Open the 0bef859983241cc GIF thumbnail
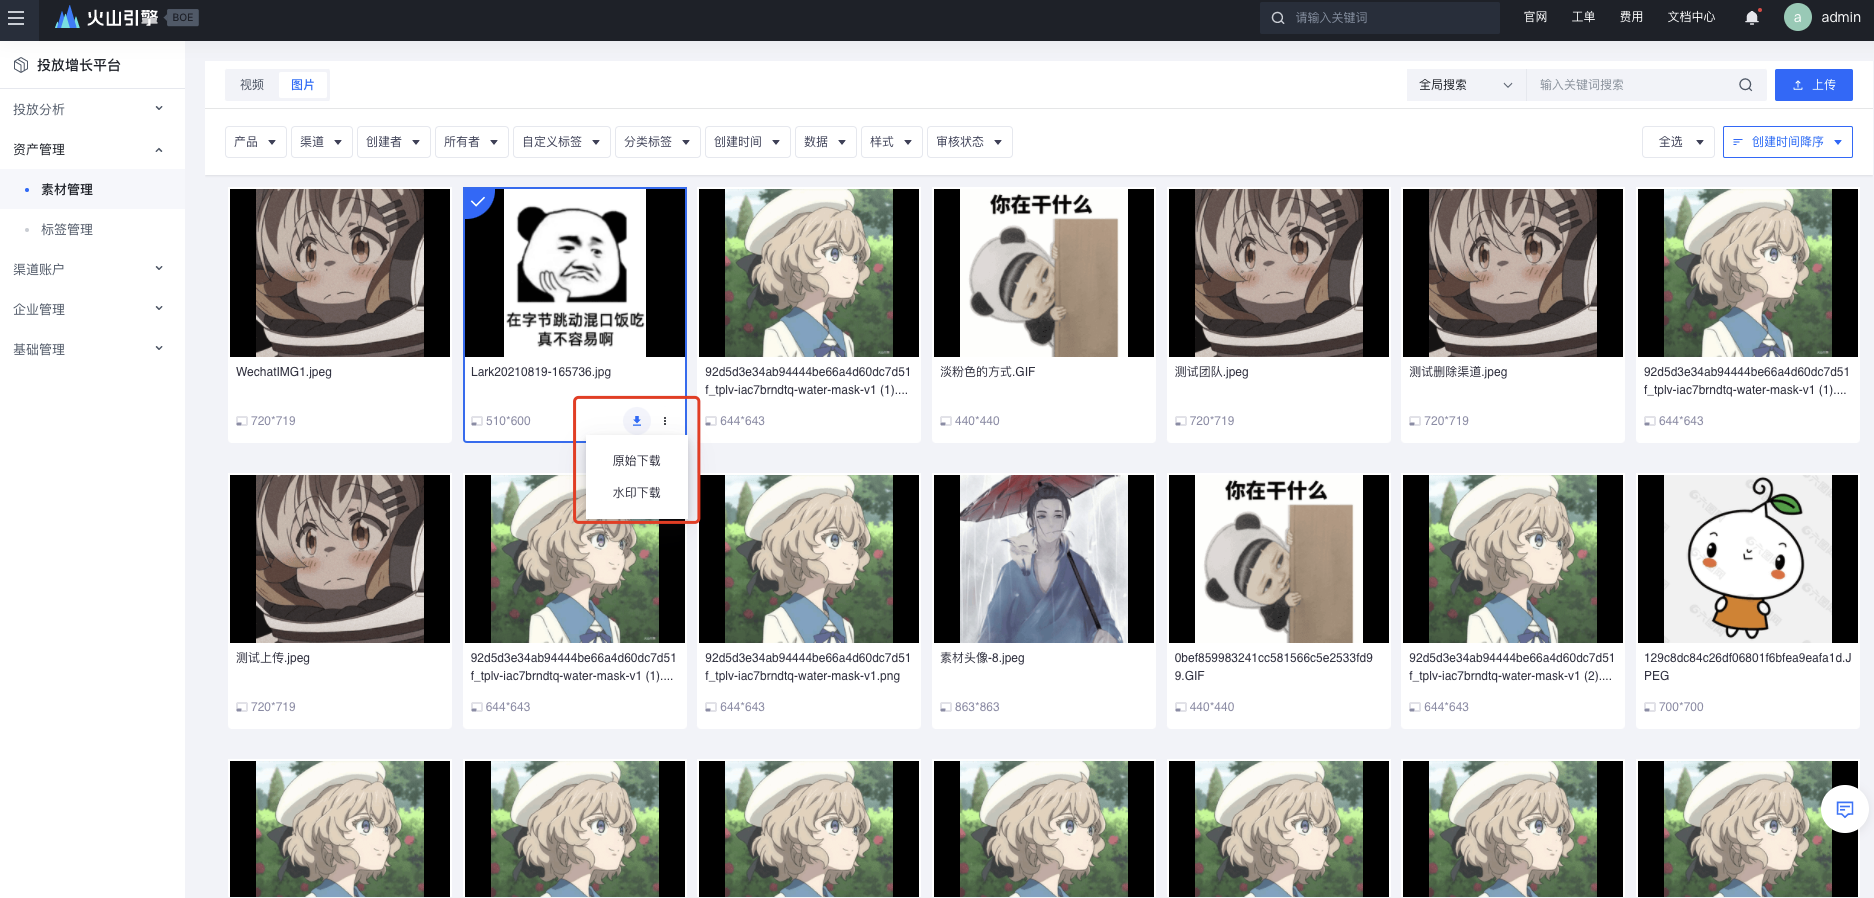 point(1279,559)
